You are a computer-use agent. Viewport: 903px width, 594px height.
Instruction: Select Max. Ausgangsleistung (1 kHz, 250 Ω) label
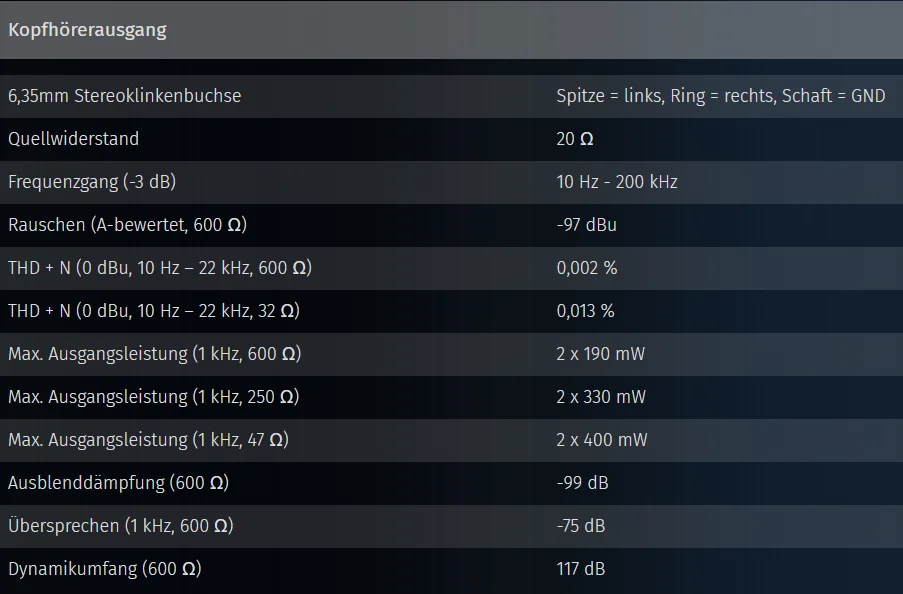pyautogui.click(x=154, y=397)
